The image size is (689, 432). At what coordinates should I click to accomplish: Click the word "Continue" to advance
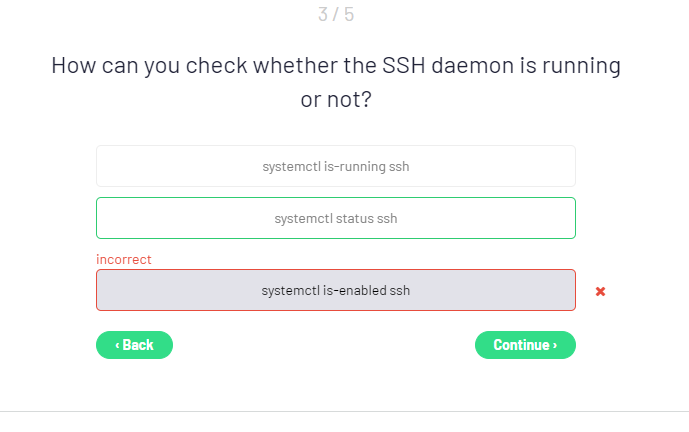(x=521, y=345)
